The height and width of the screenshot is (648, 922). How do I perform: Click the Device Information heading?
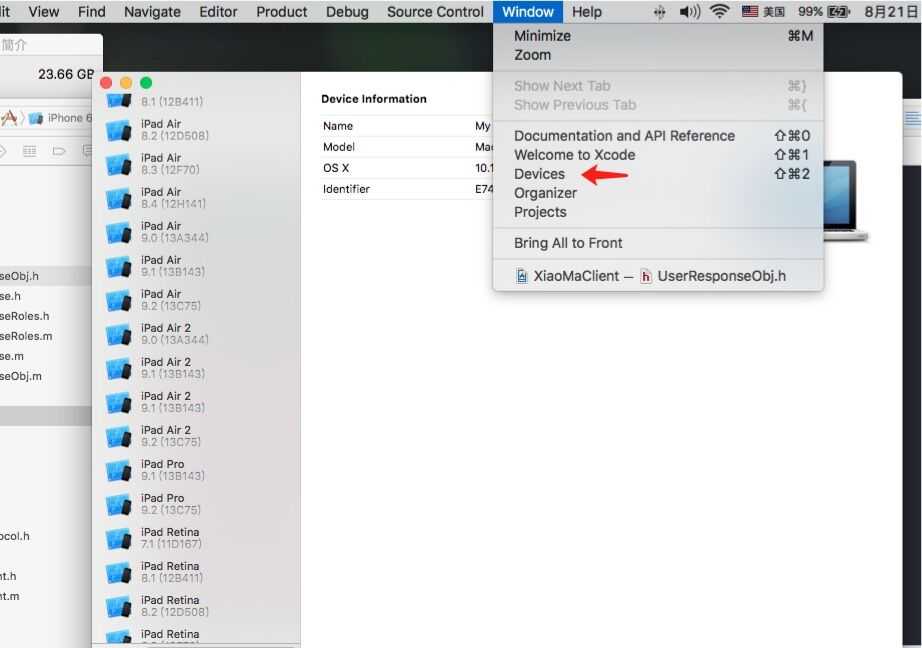(374, 99)
